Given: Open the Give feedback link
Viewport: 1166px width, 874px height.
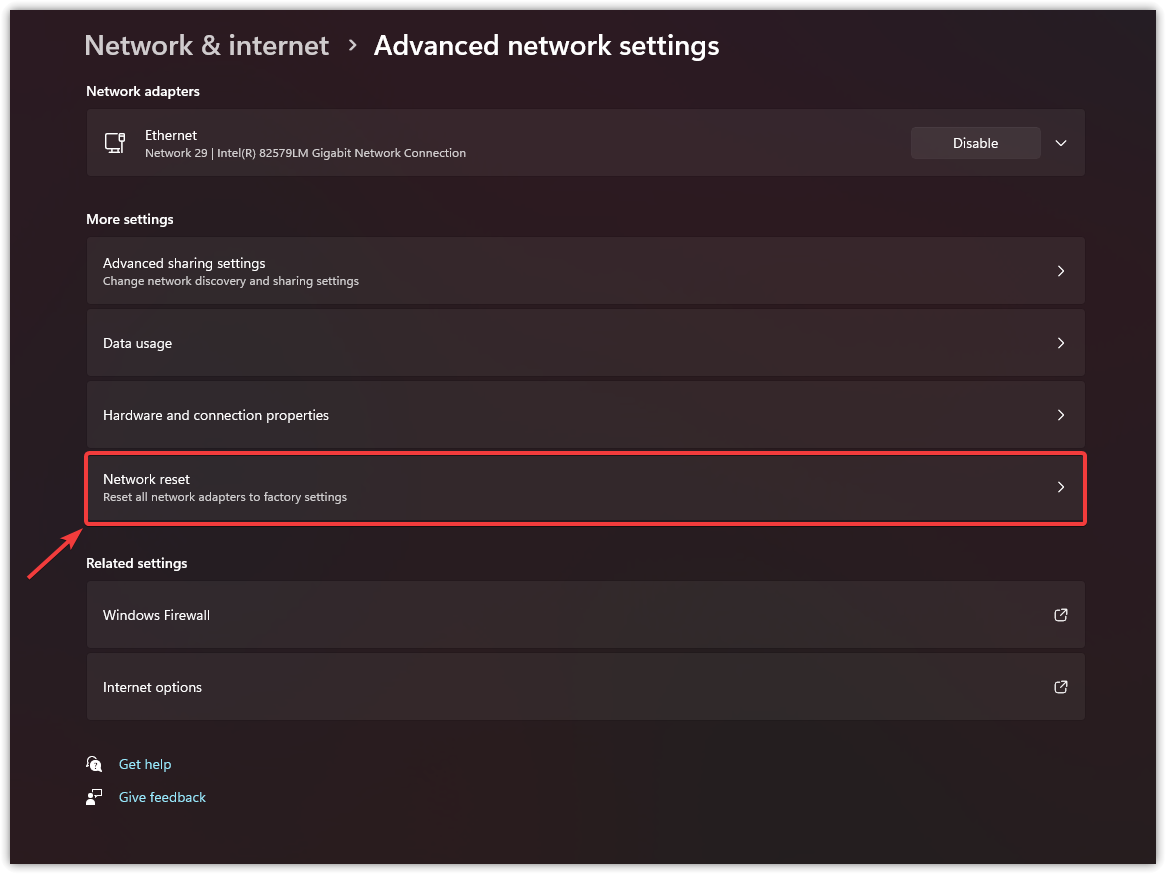Looking at the screenshot, I should pyautogui.click(x=162, y=797).
